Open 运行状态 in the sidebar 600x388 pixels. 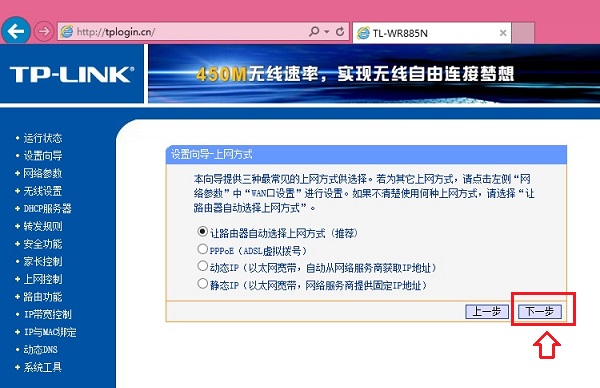42,138
